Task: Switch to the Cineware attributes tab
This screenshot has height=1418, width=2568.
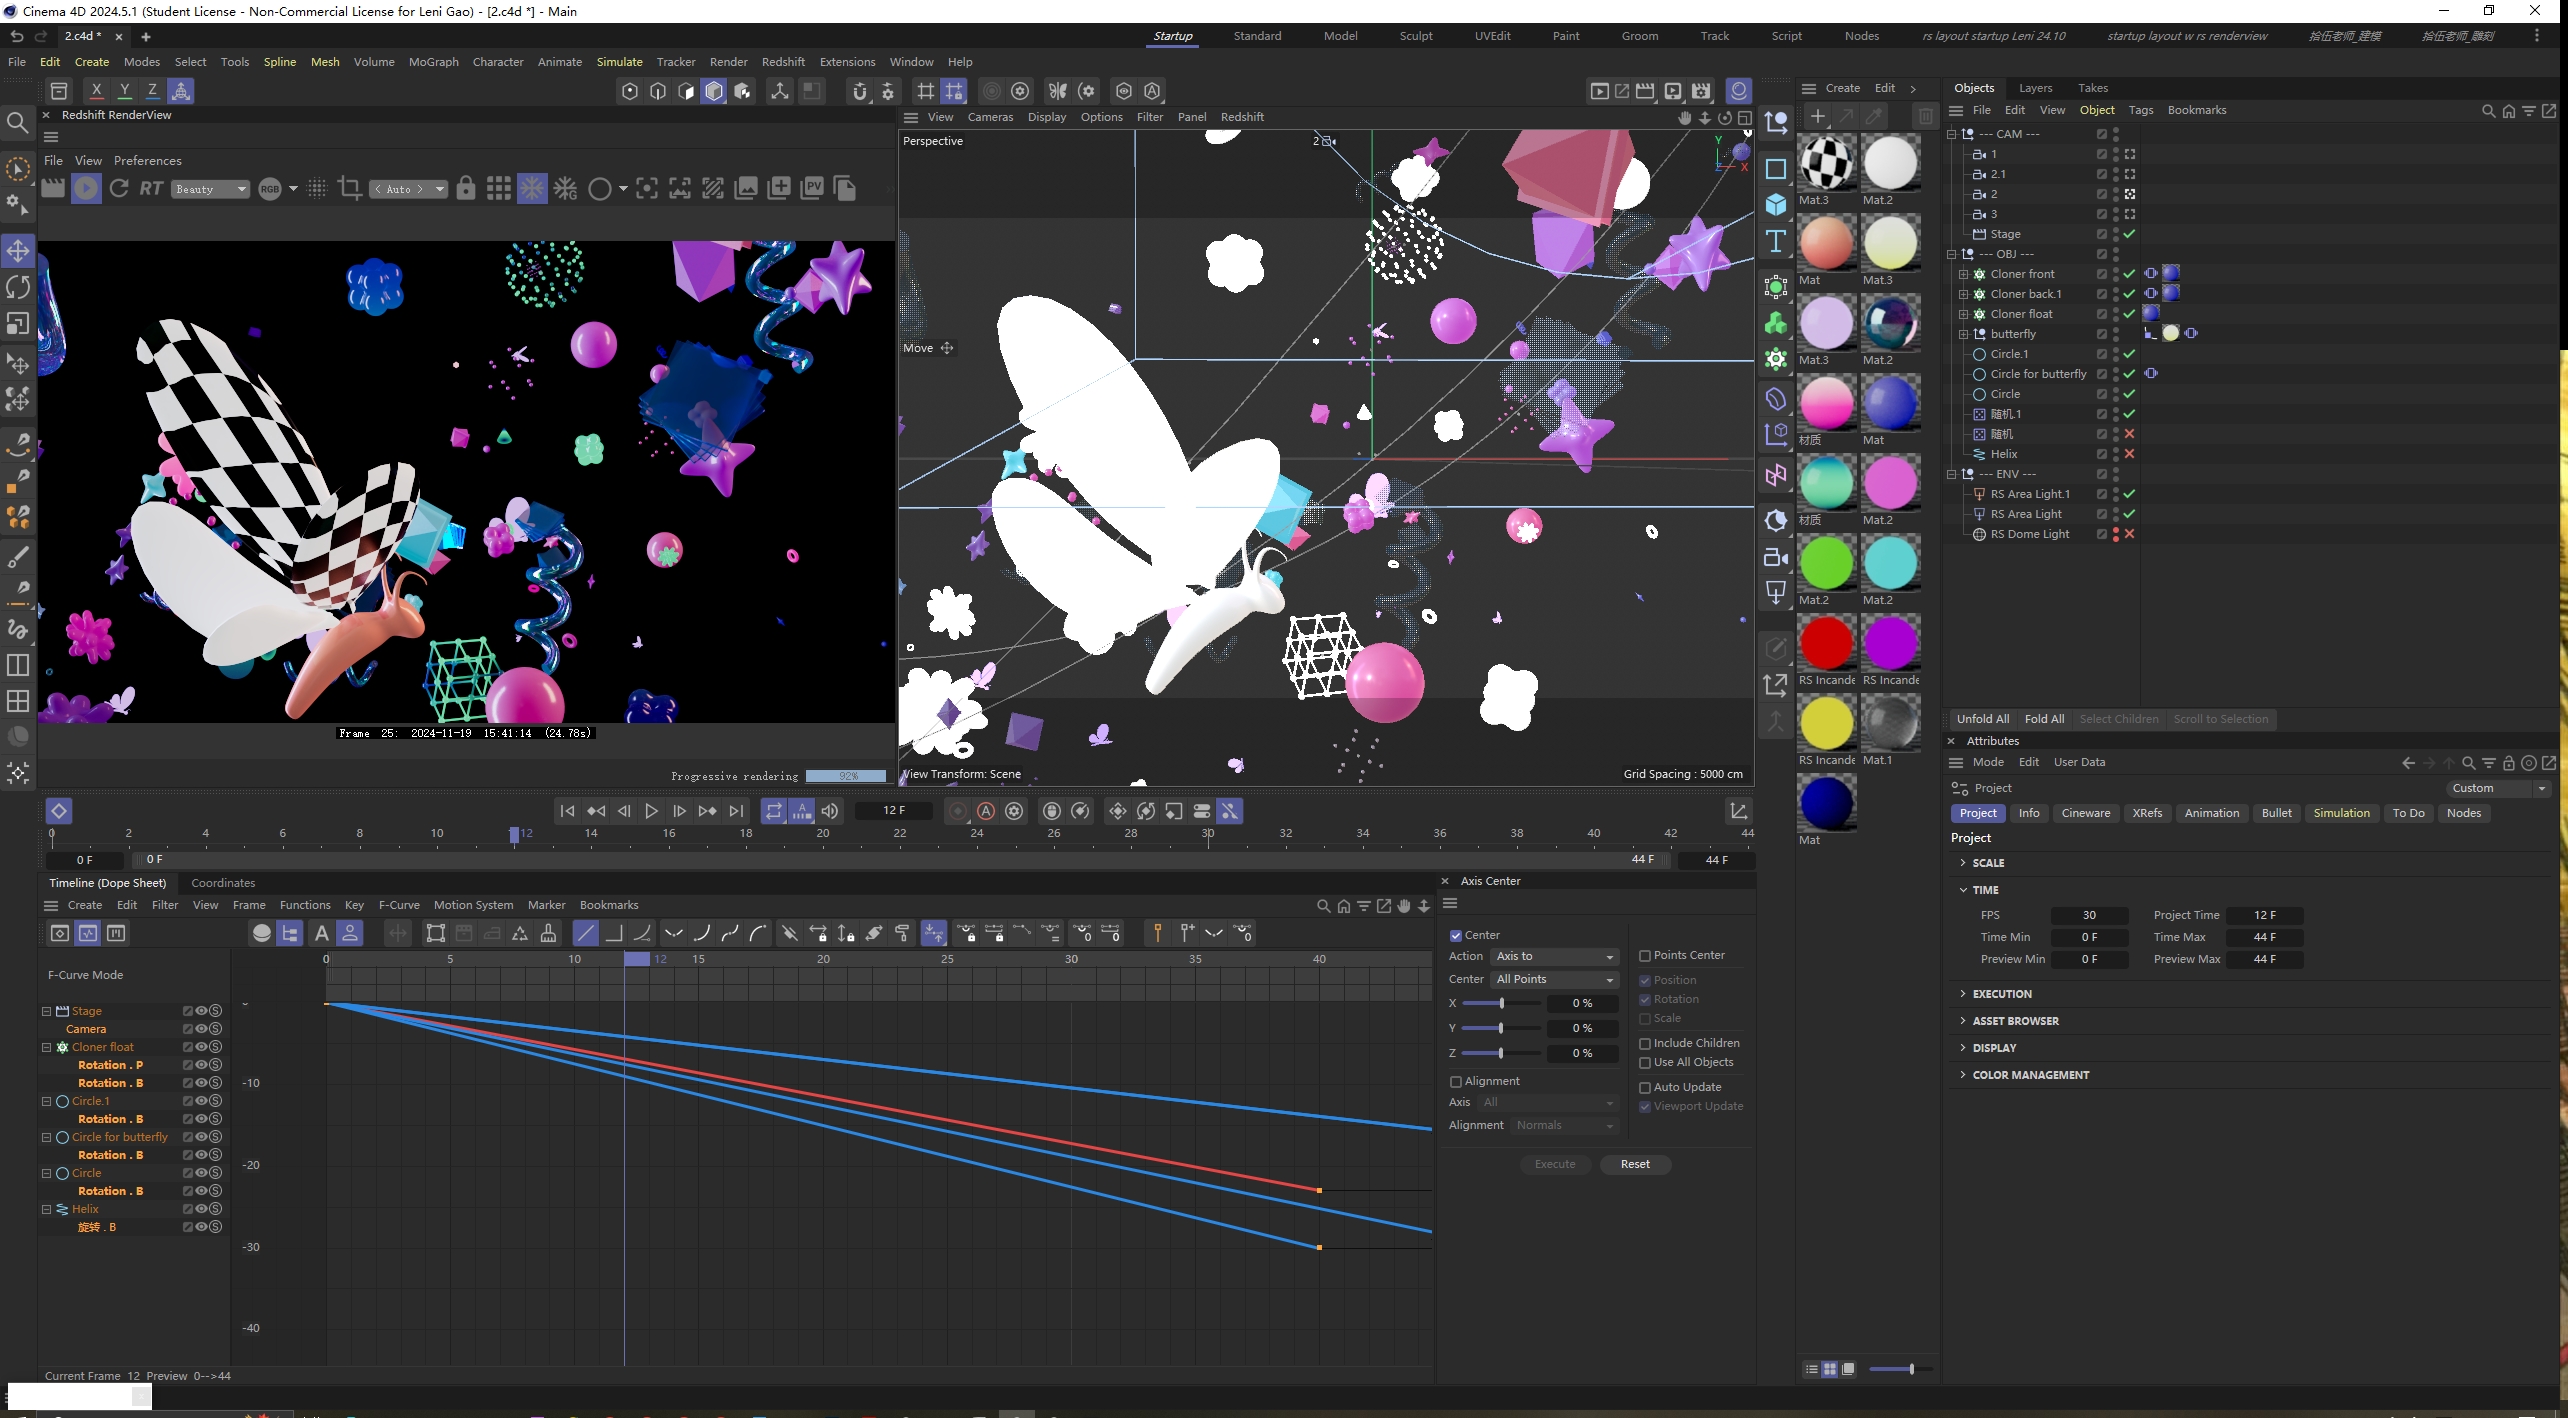Action: click(2085, 813)
